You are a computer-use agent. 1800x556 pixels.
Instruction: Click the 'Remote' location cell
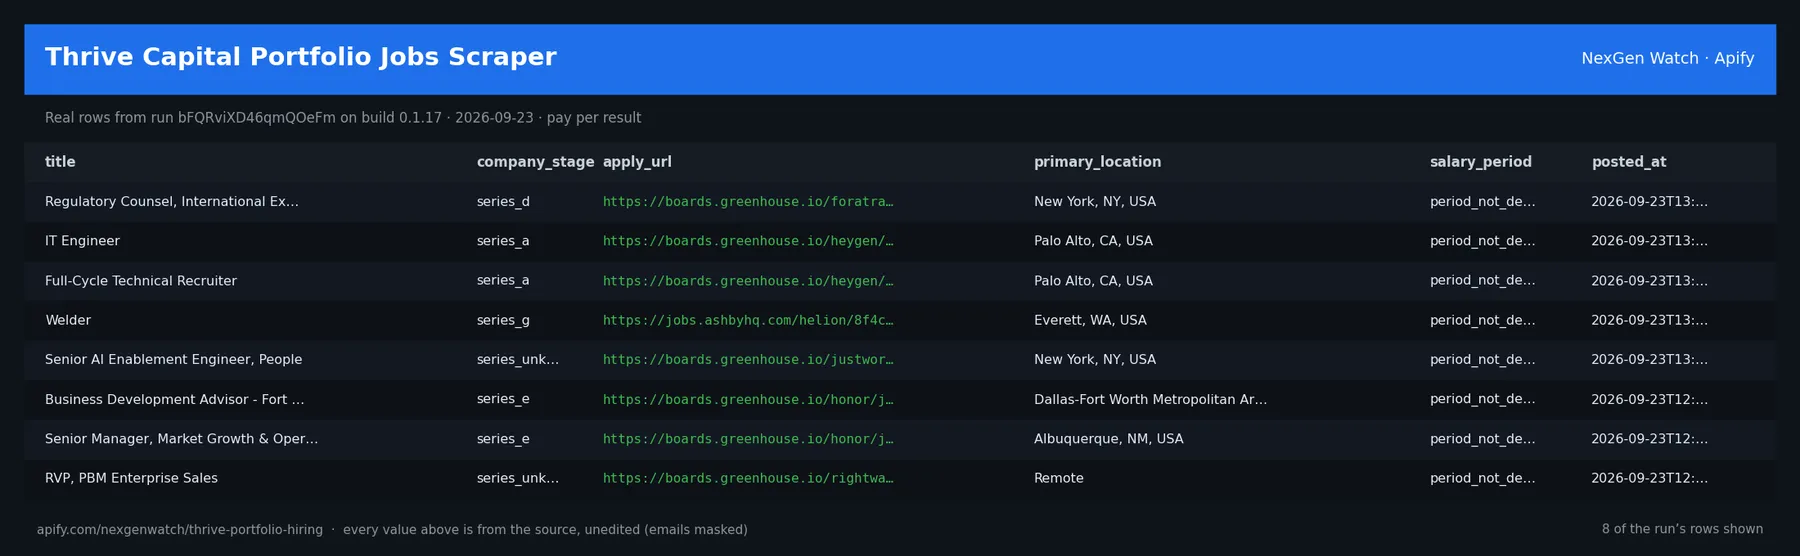pyautogui.click(x=1059, y=478)
